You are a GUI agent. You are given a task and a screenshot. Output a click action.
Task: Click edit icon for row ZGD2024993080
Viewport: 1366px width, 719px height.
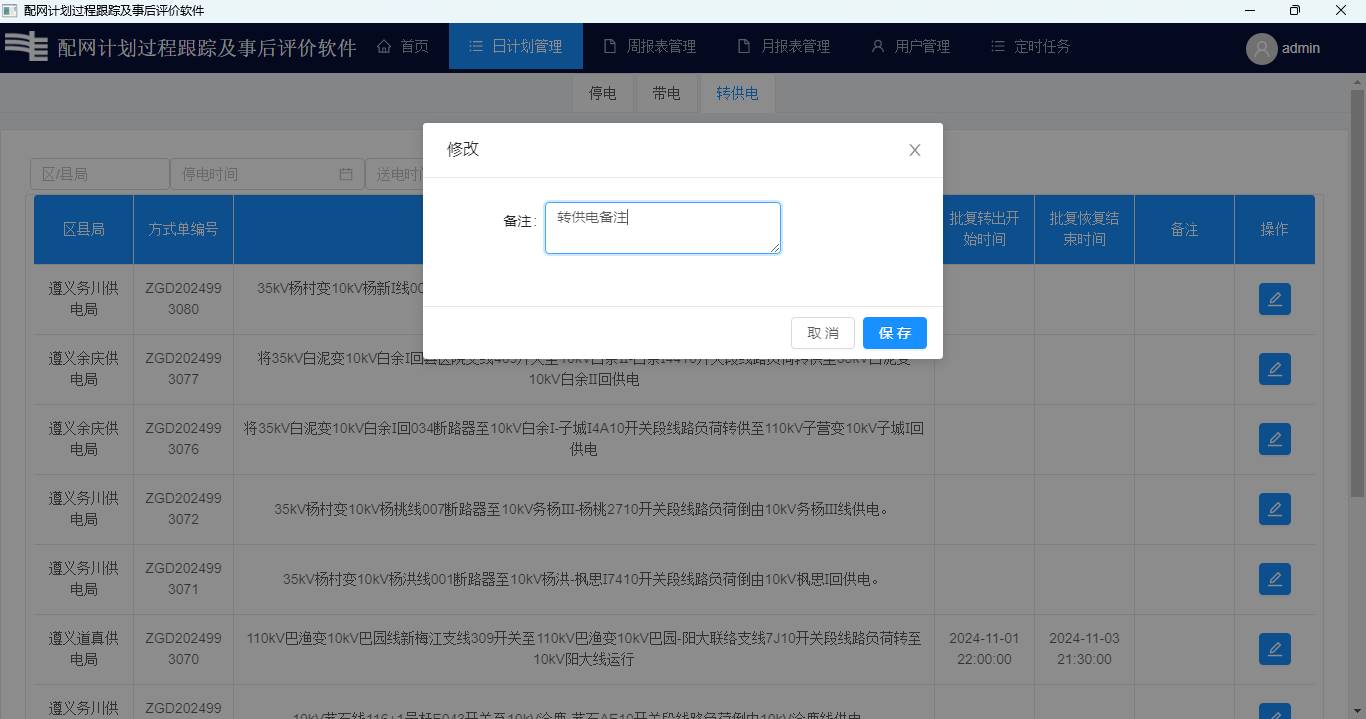[x=1274, y=299]
